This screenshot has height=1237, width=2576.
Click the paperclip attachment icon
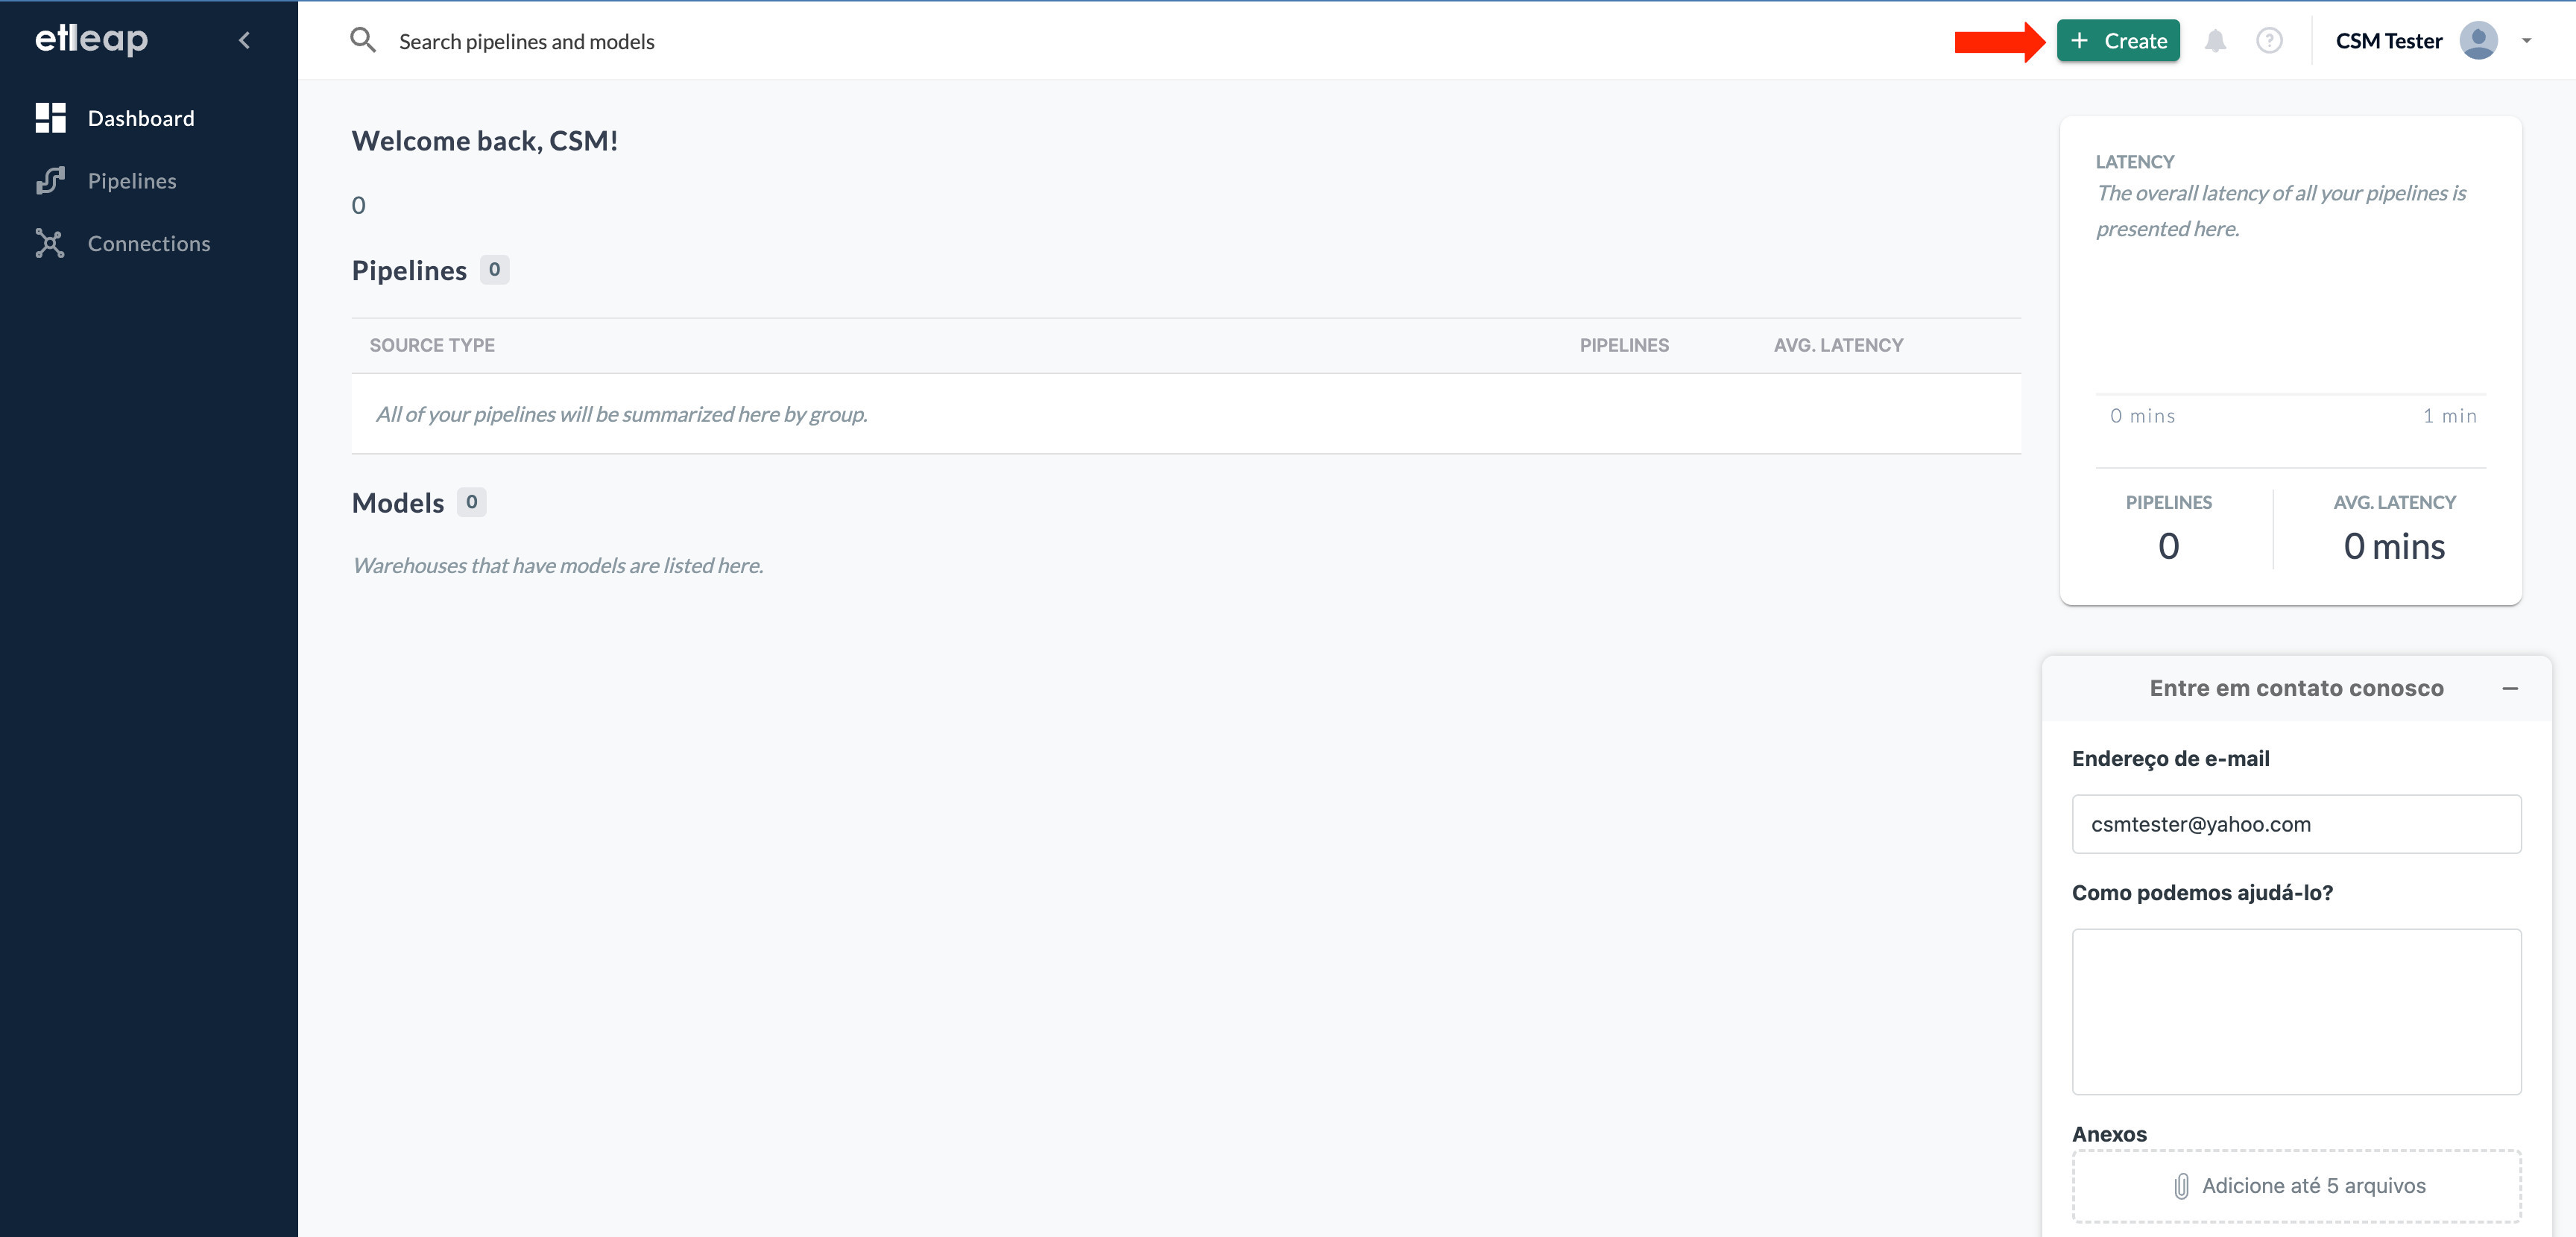pyautogui.click(x=2181, y=1186)
